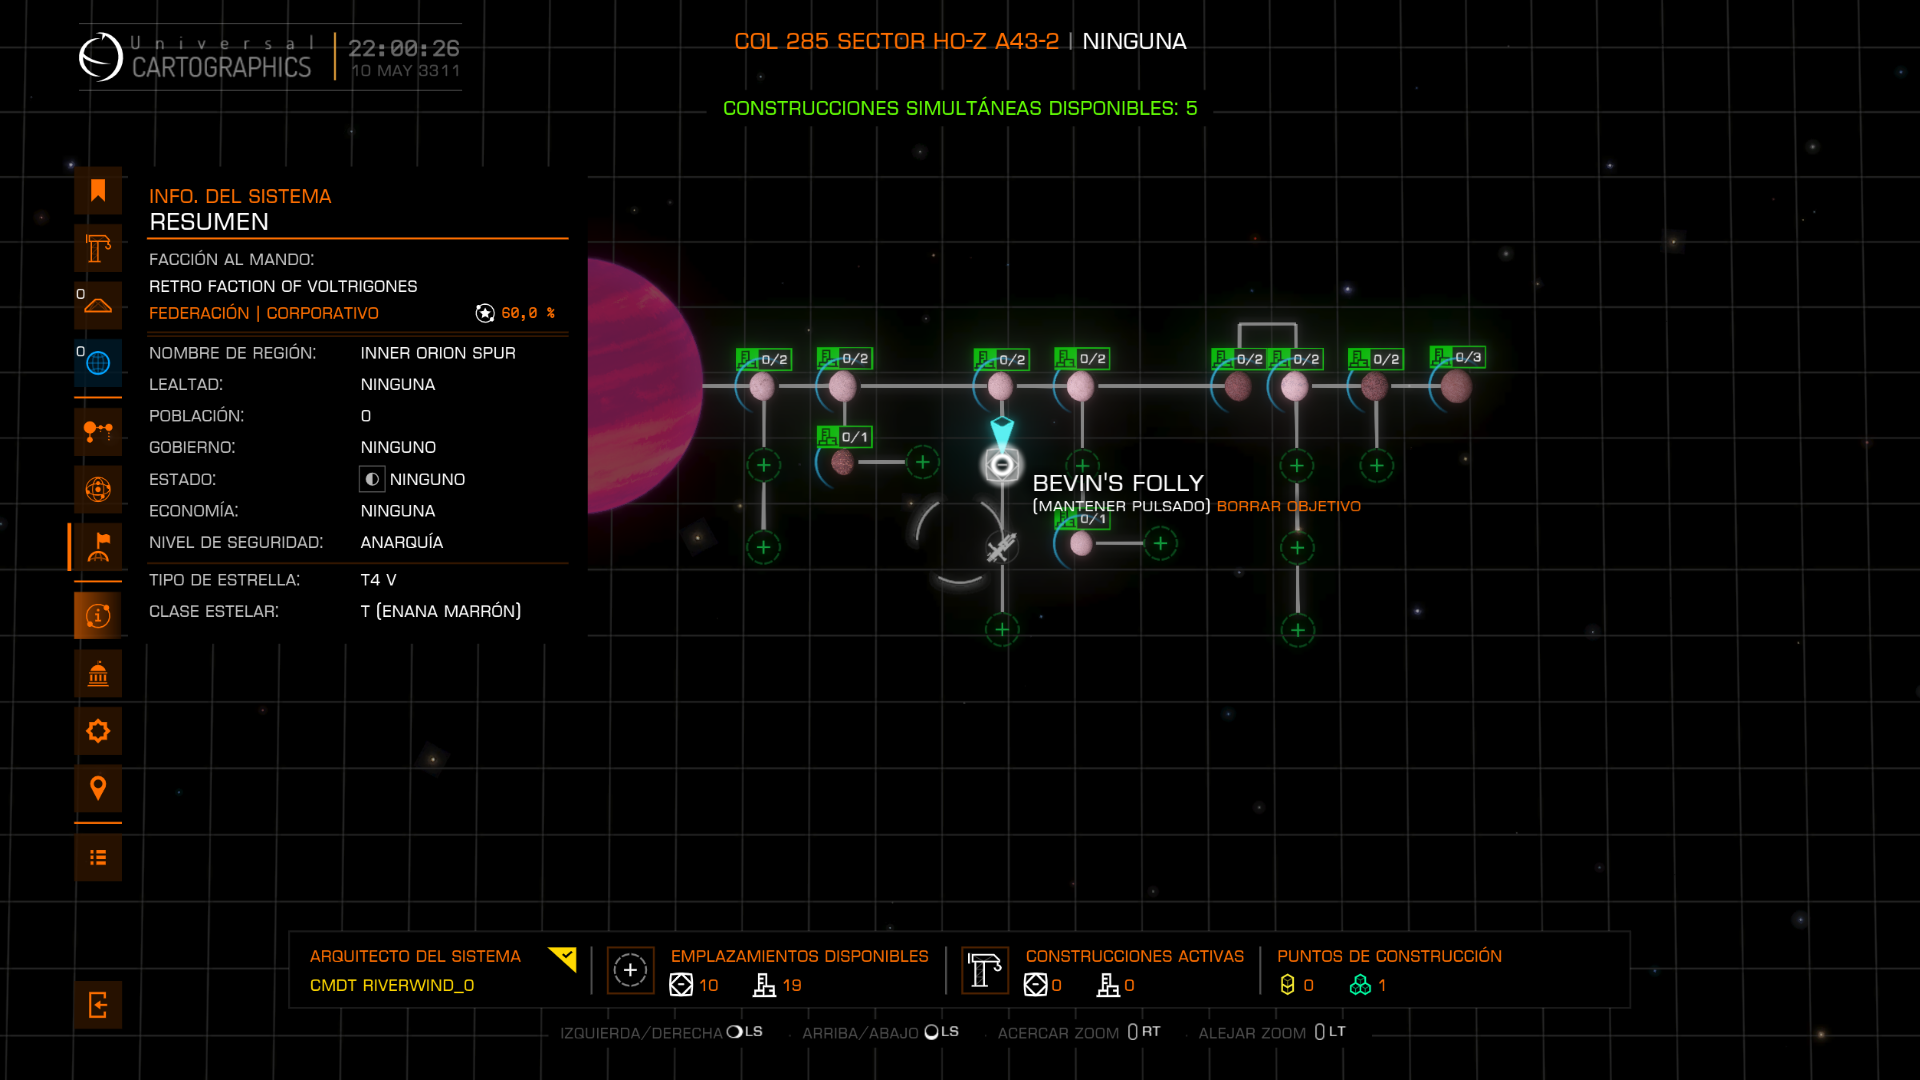Add build on lowest plus slot under first planet
Screen dimensions: 1920x1080
pos(764,547)
